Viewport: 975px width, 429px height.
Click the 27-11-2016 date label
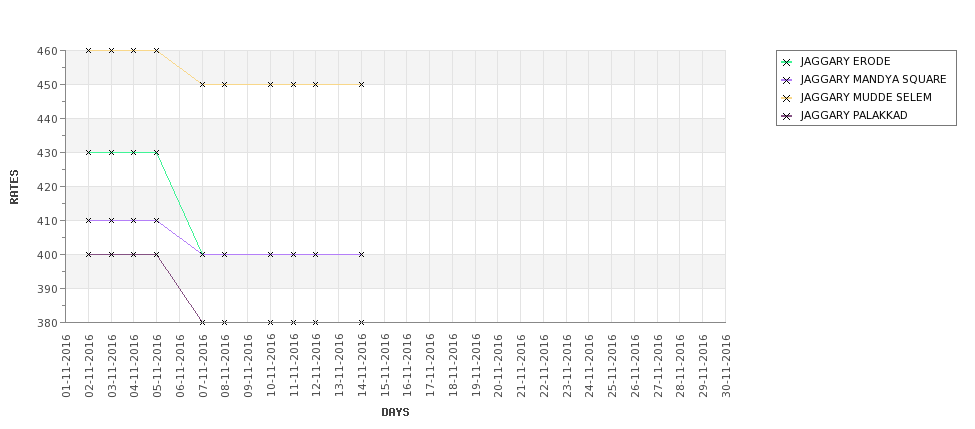pos(657,366)
